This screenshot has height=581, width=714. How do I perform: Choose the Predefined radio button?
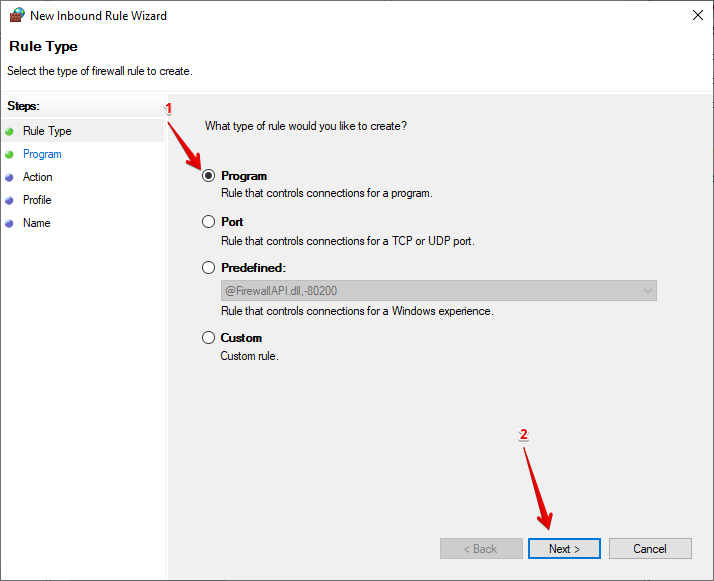coord(208,268)
